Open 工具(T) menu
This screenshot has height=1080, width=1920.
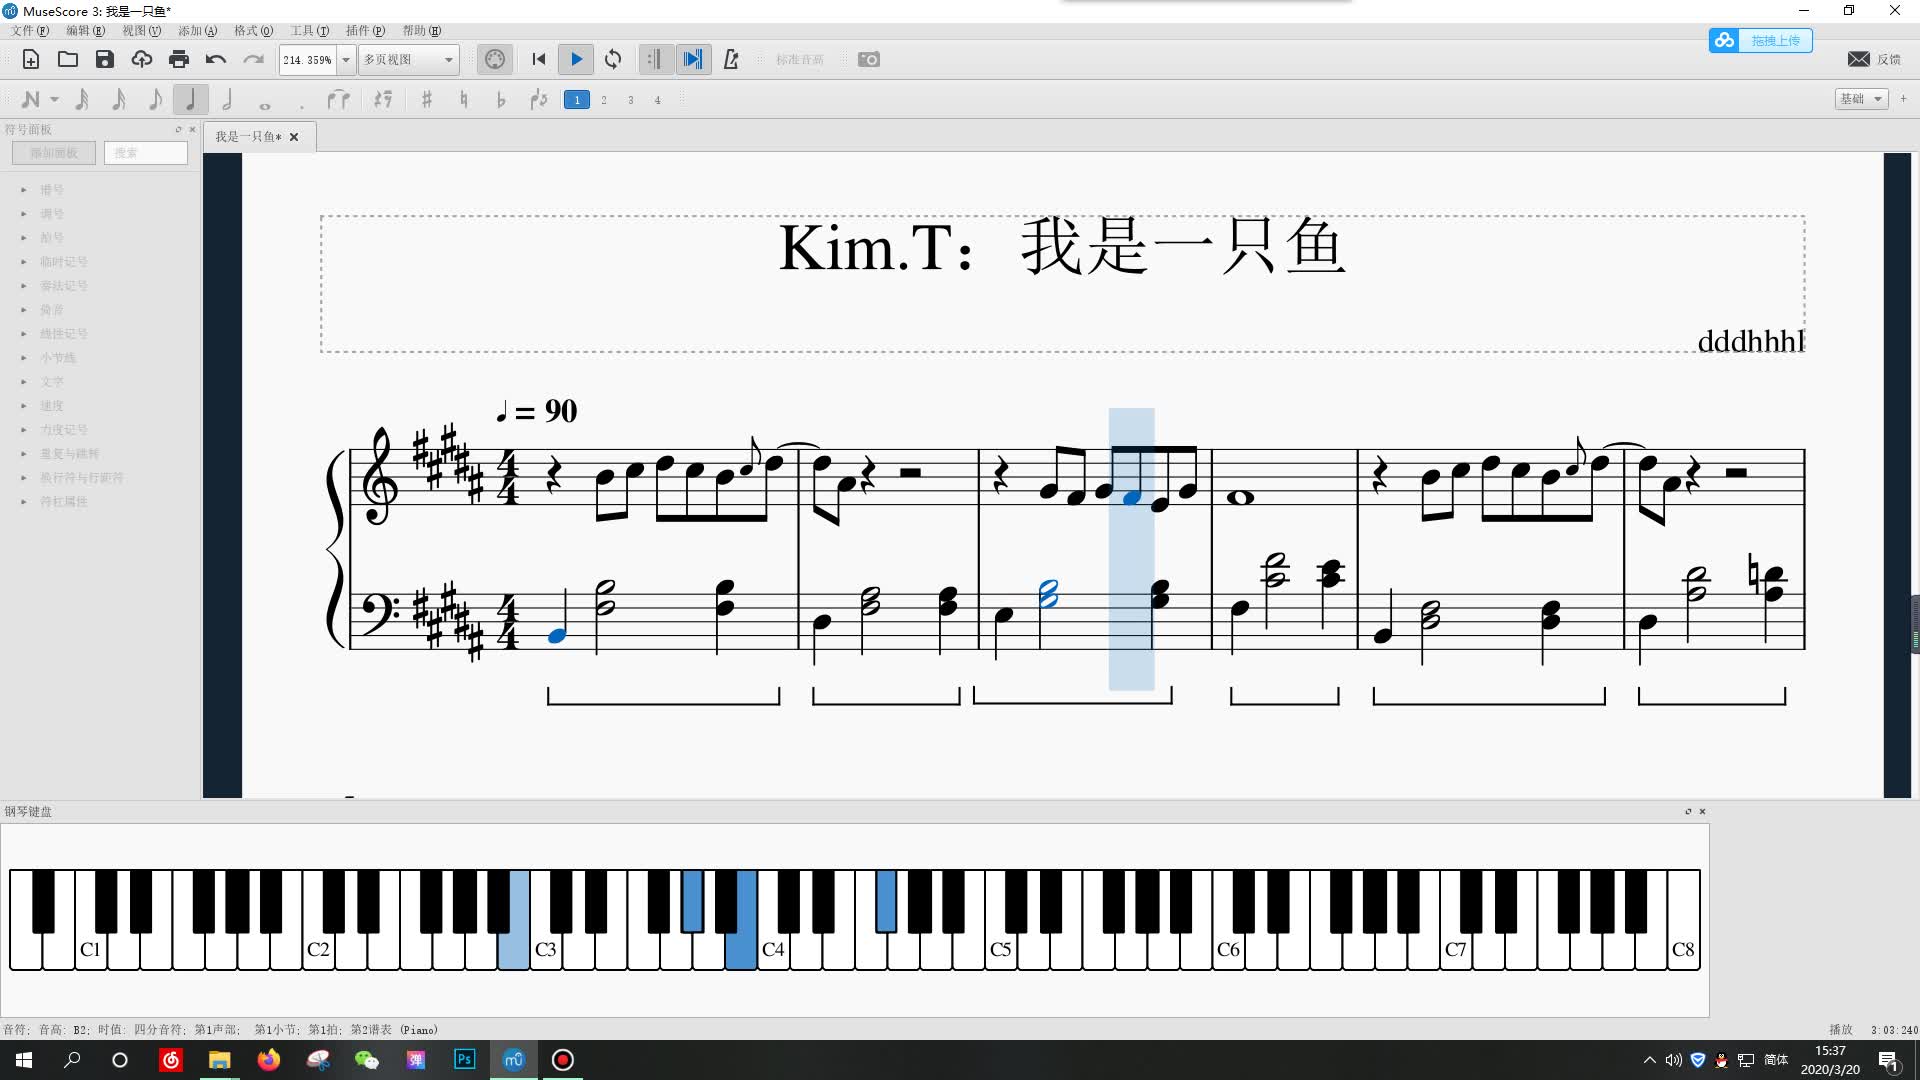pos(310,31)
